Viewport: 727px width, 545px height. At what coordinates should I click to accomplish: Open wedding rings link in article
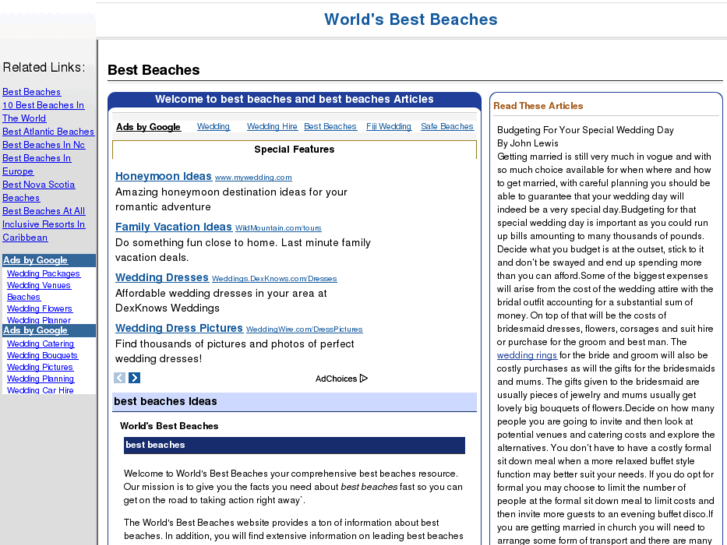527,355
